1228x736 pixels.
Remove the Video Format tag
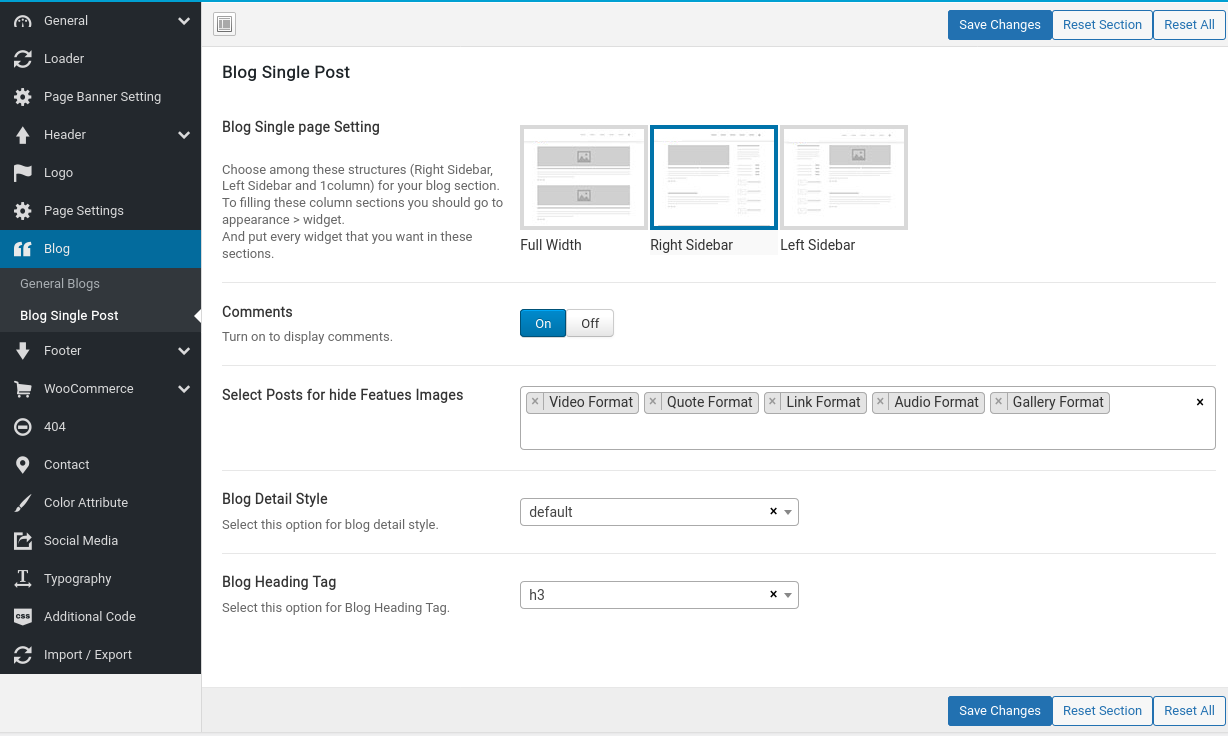click(535, 402)
